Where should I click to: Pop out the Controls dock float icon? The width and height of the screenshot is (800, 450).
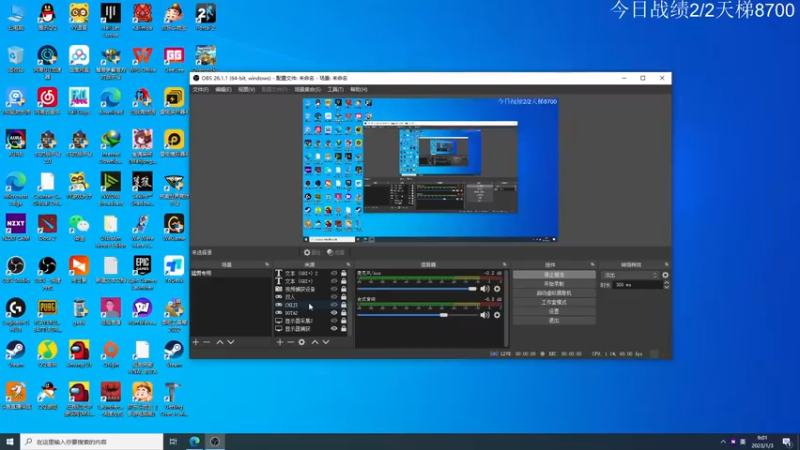[592, 264]
